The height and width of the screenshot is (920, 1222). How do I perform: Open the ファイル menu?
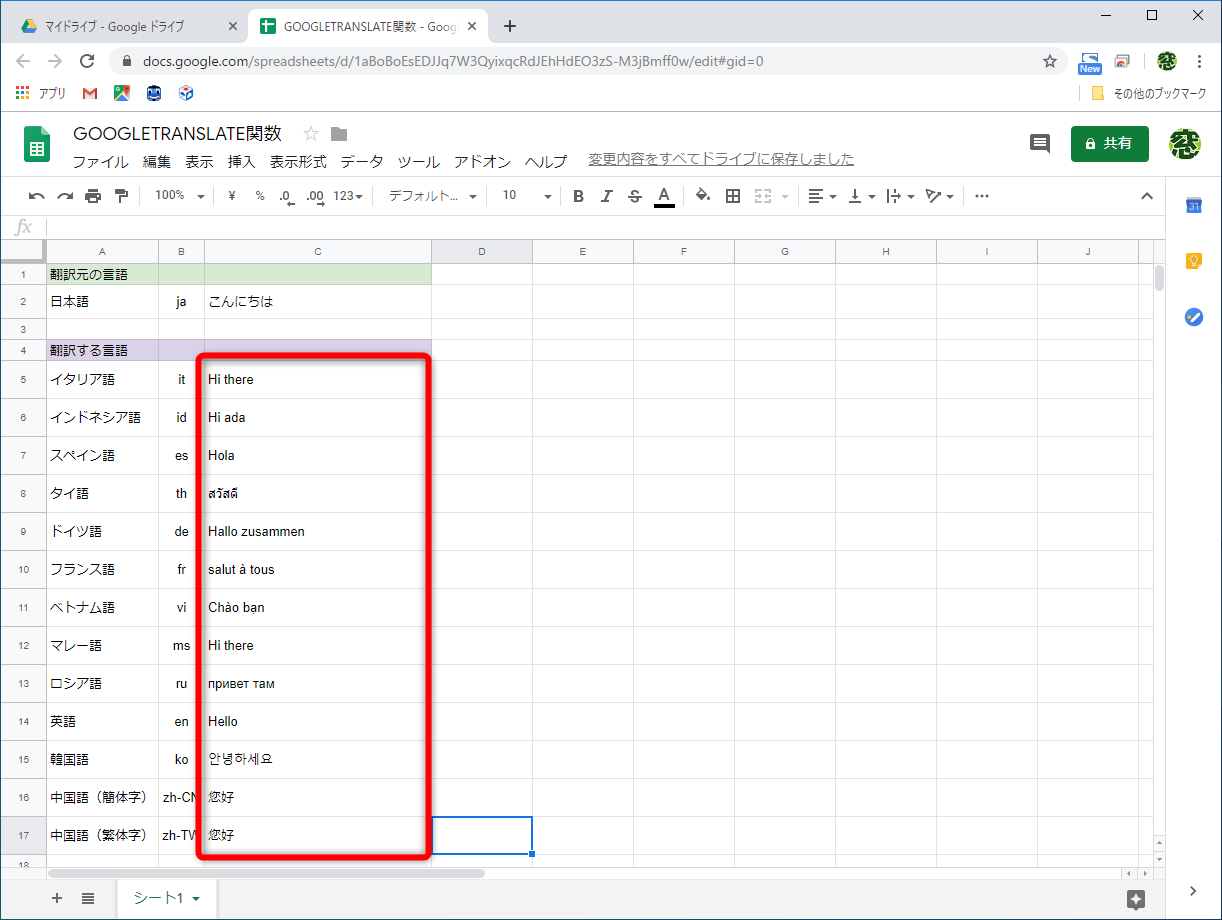(100, 161)
